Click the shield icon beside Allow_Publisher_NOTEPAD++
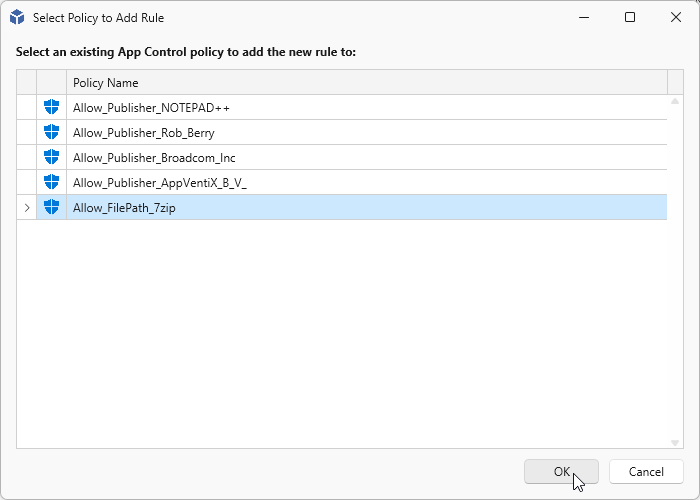This screenshot has width=700, height=500. coord(51,107)
